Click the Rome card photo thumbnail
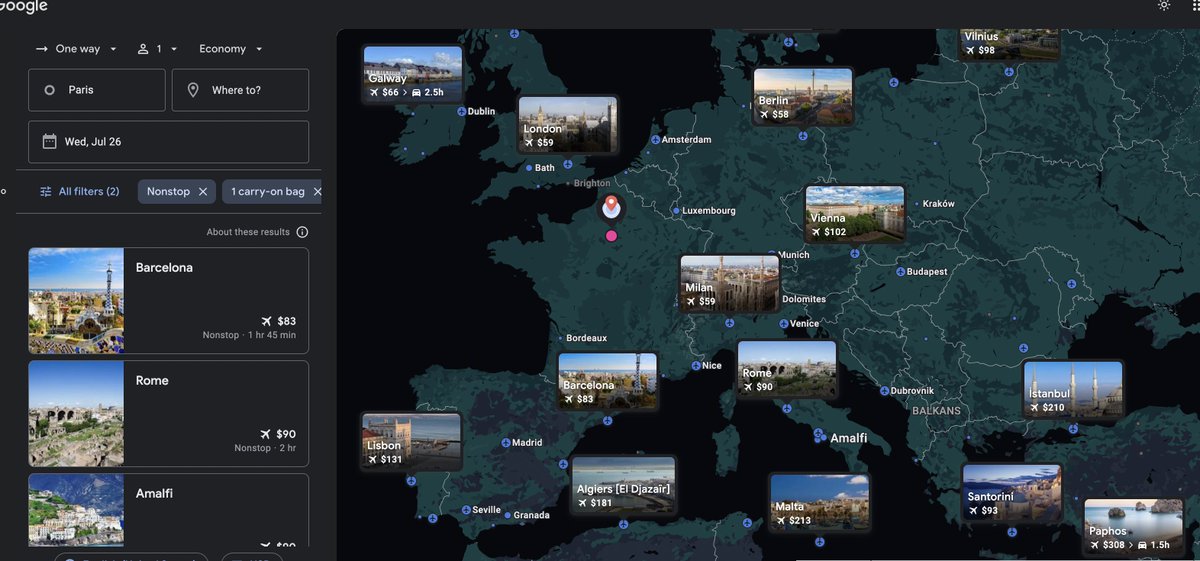 coord(76,413)
